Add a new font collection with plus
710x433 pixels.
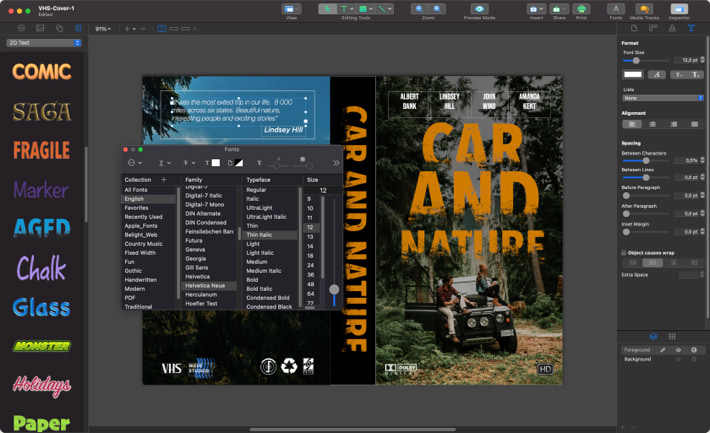pos(163,180)
